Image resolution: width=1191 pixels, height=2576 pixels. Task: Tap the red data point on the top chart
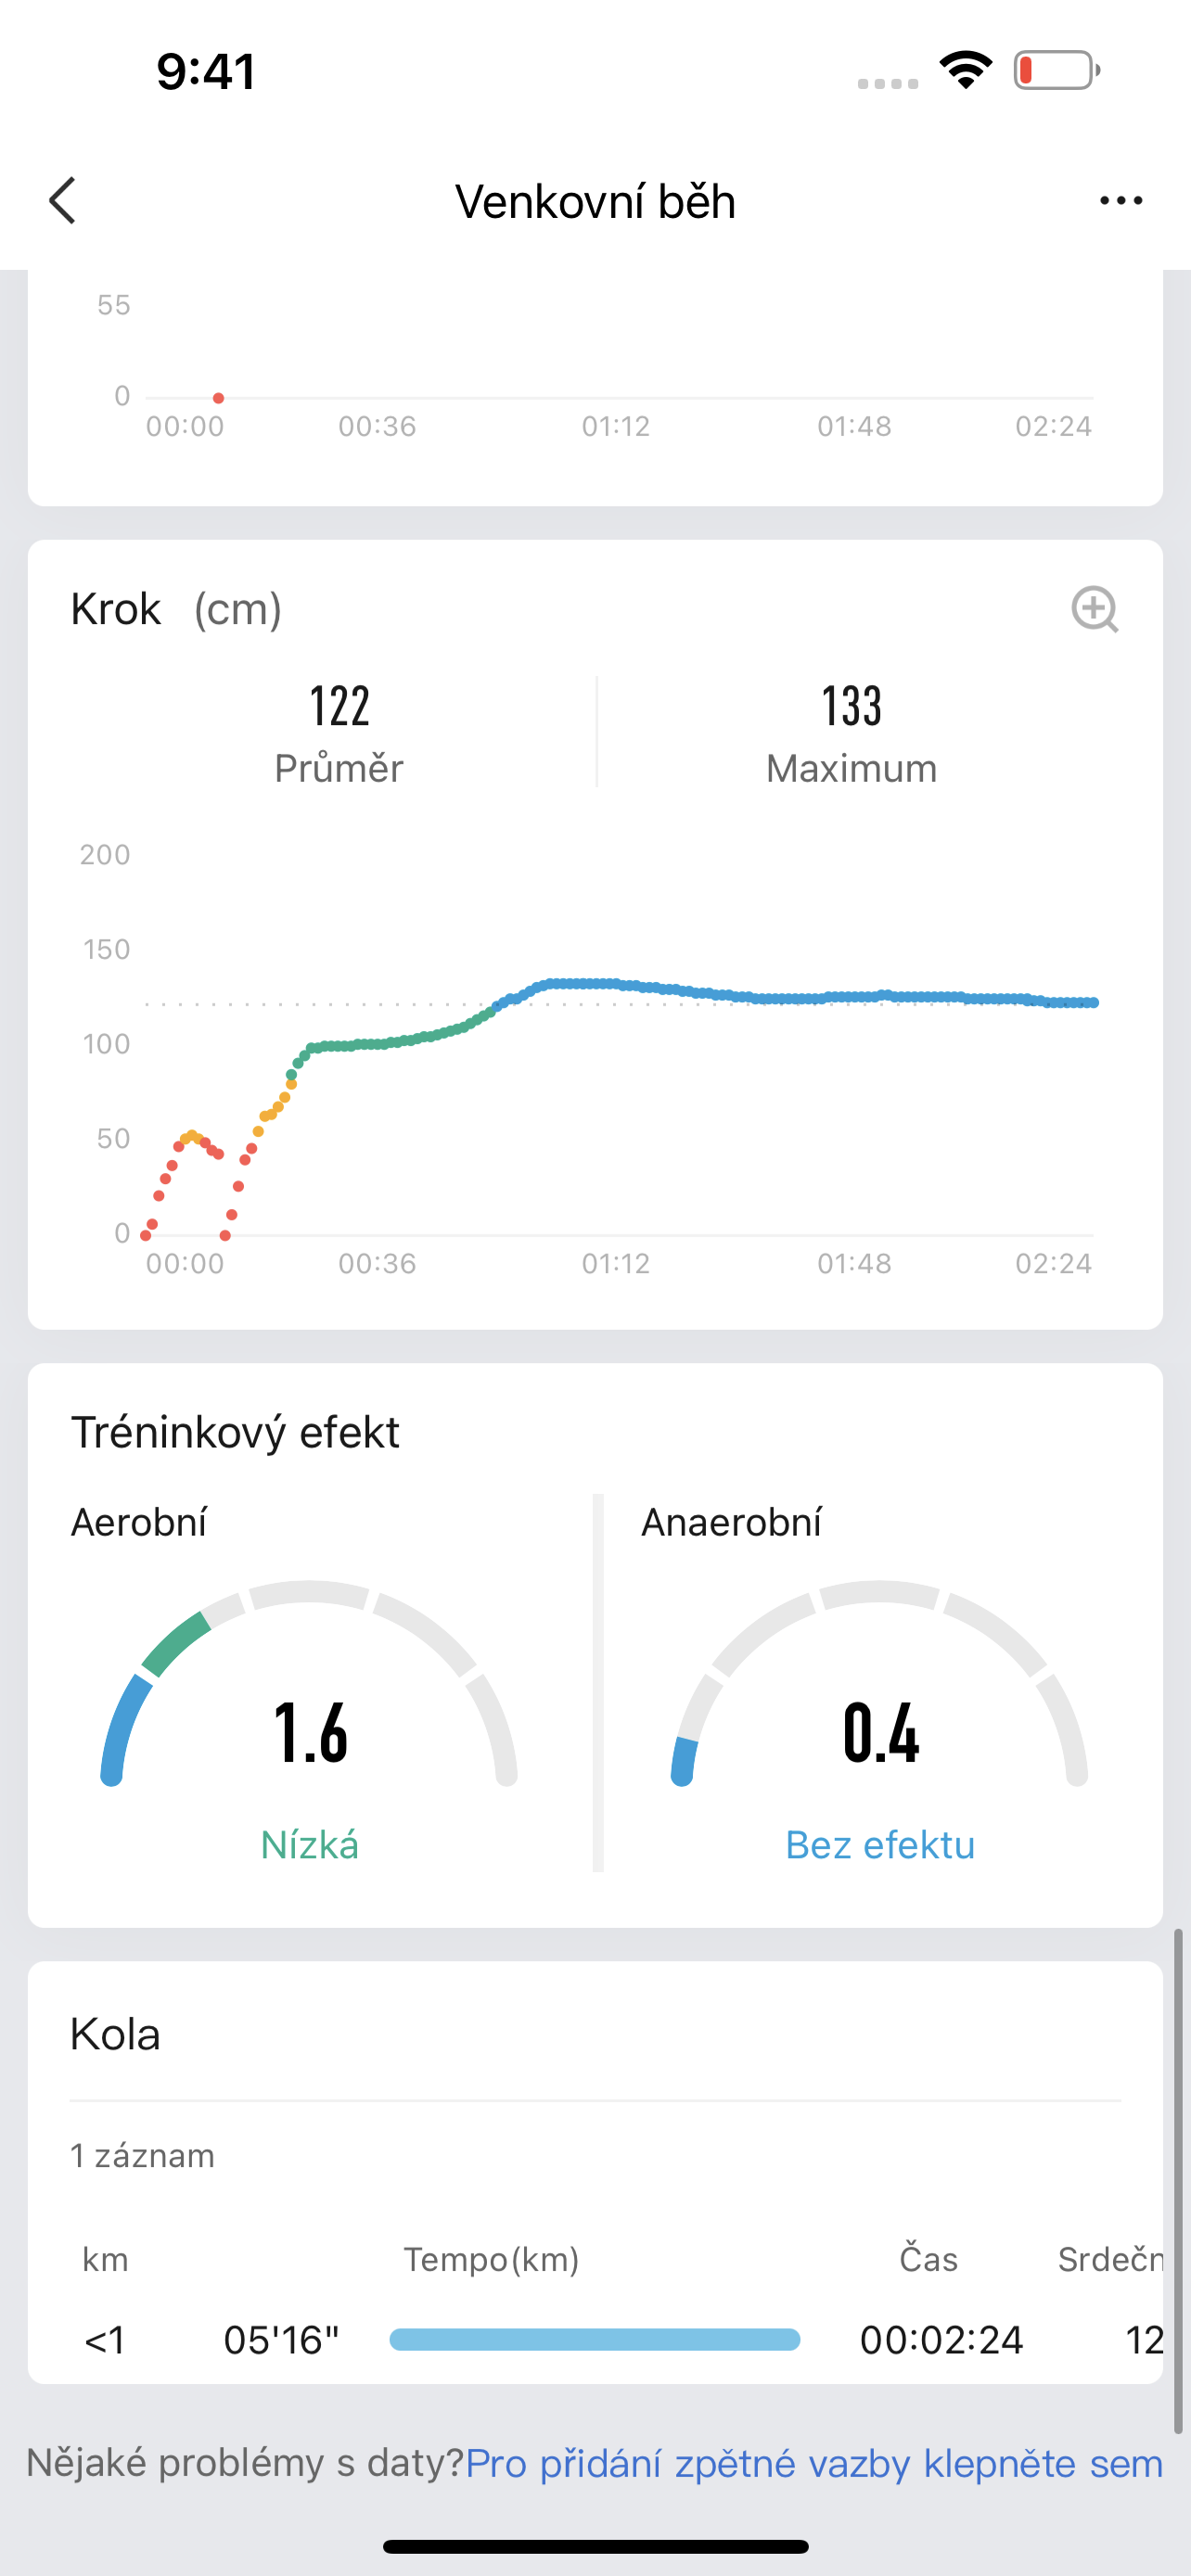[218, 397]
